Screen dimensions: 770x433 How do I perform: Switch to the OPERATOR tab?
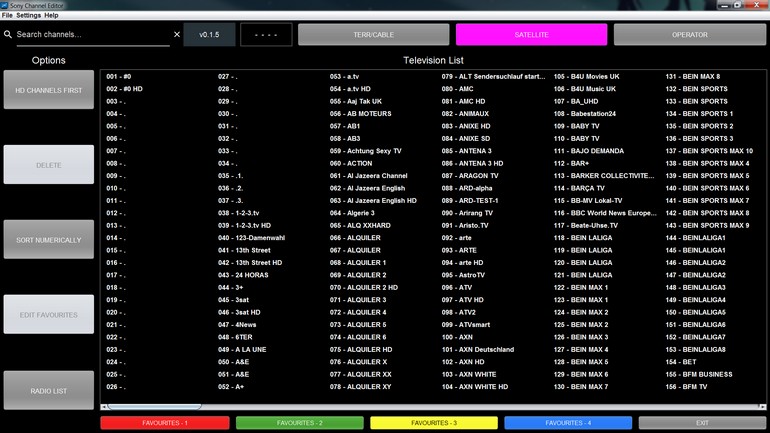689,34
